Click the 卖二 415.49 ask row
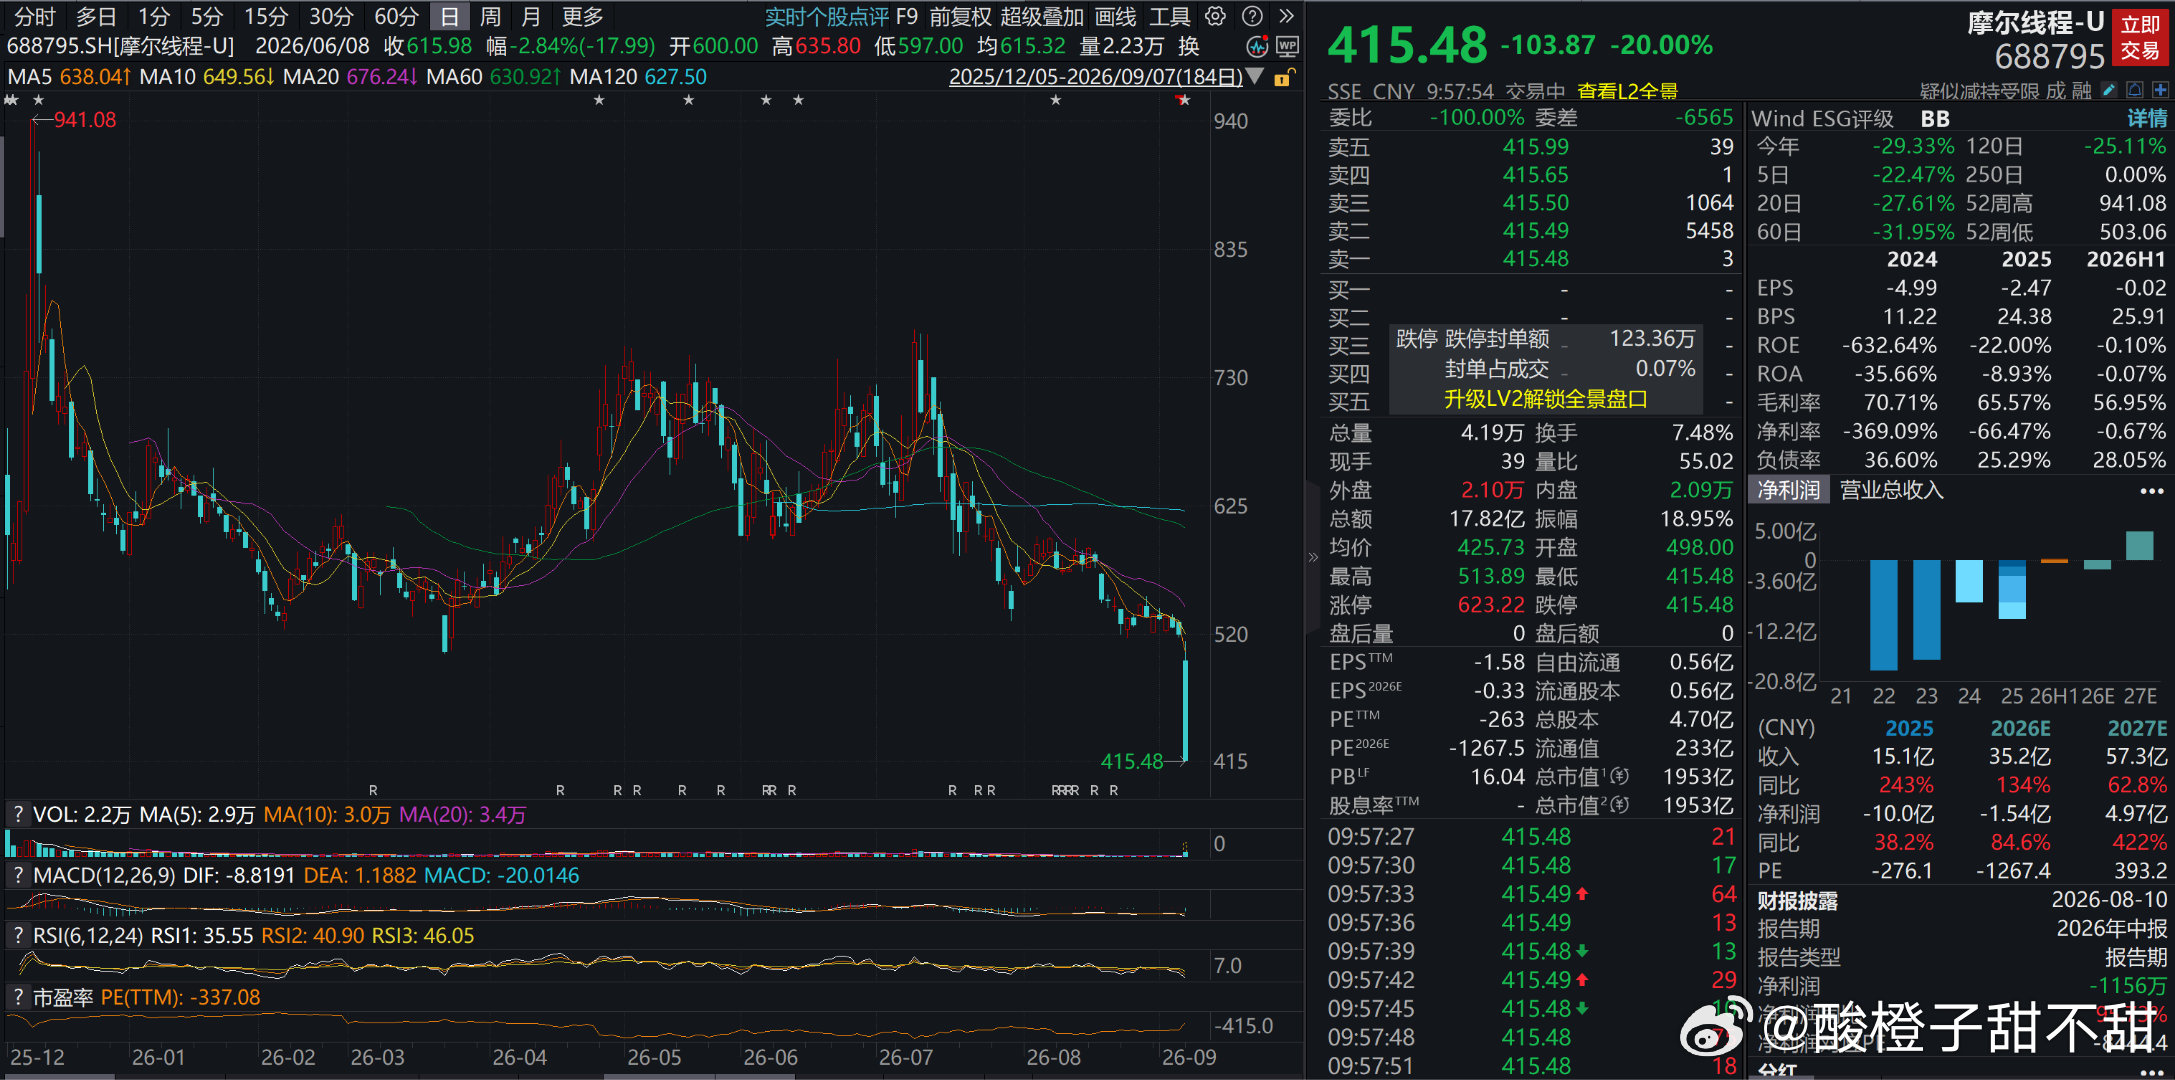 click(1530, 230)
